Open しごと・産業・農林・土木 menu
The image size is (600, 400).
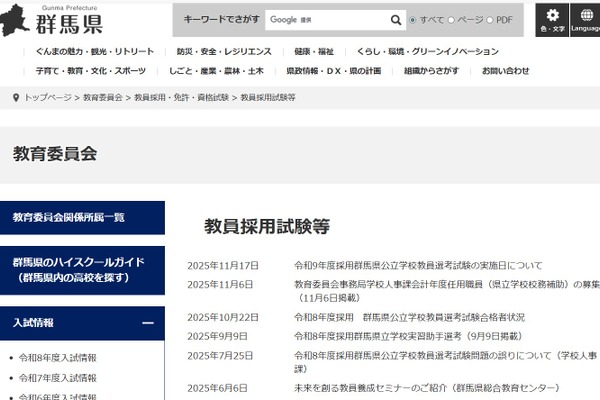[216, 71]
